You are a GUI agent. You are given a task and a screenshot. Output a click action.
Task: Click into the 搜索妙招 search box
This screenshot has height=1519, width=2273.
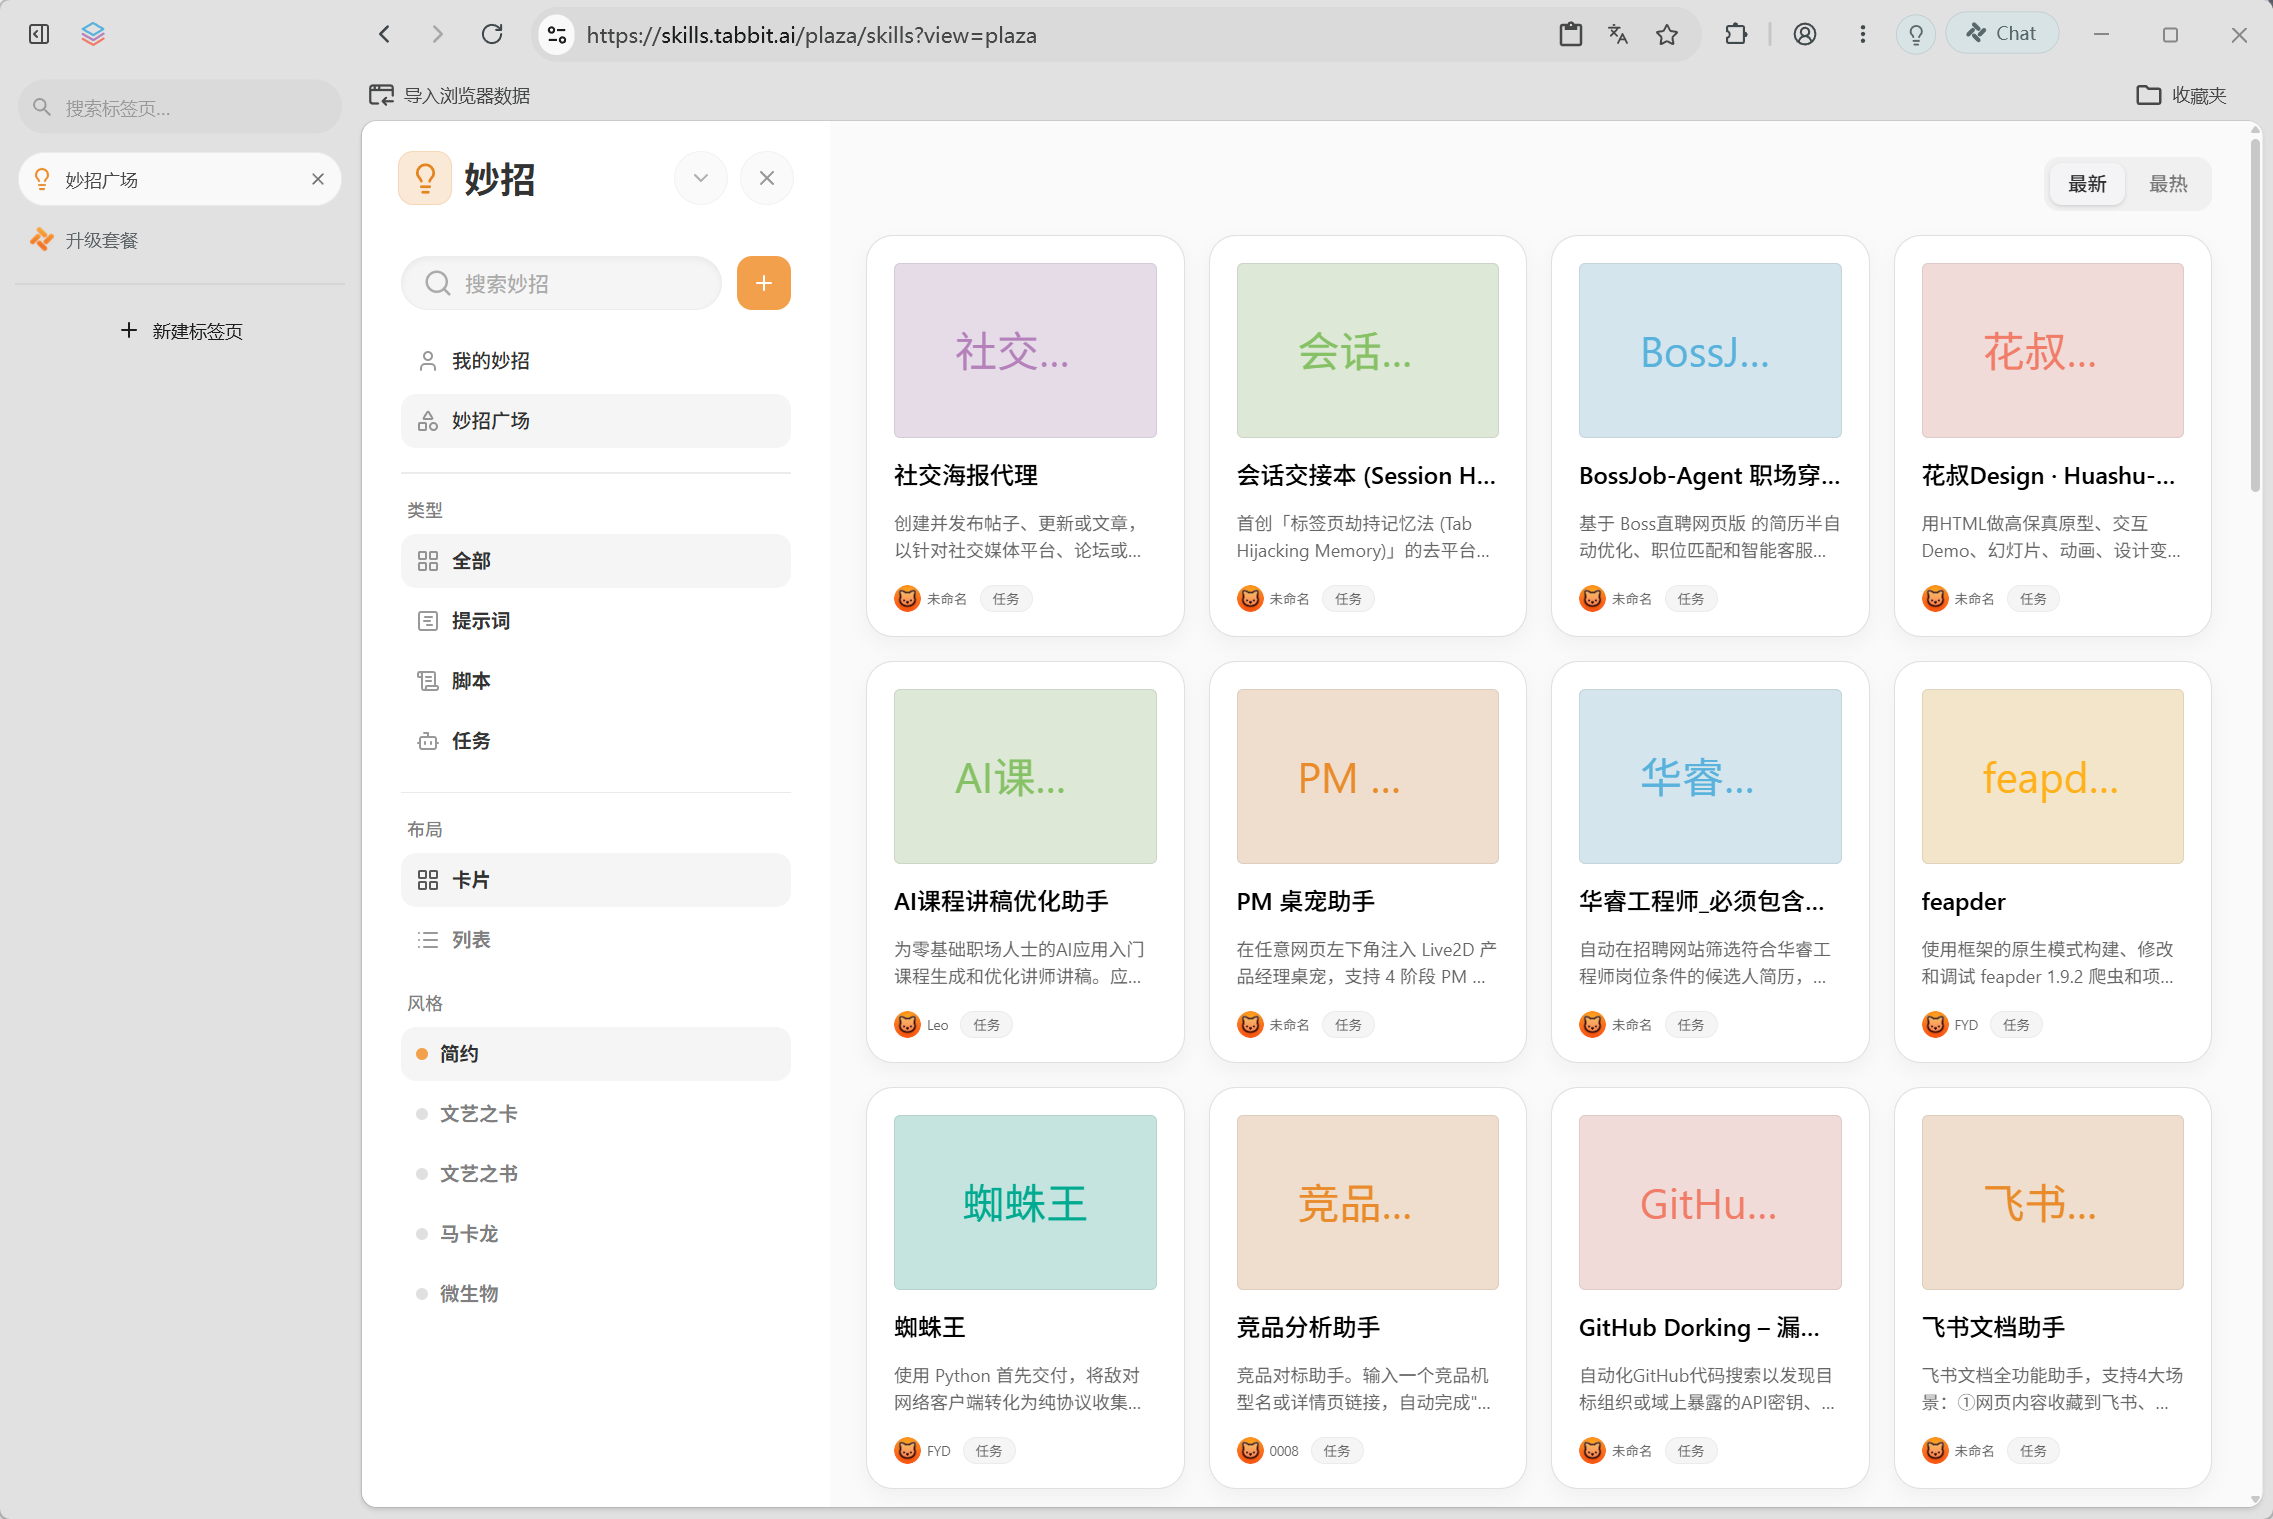pyautogui.click(x=561, y=283)
